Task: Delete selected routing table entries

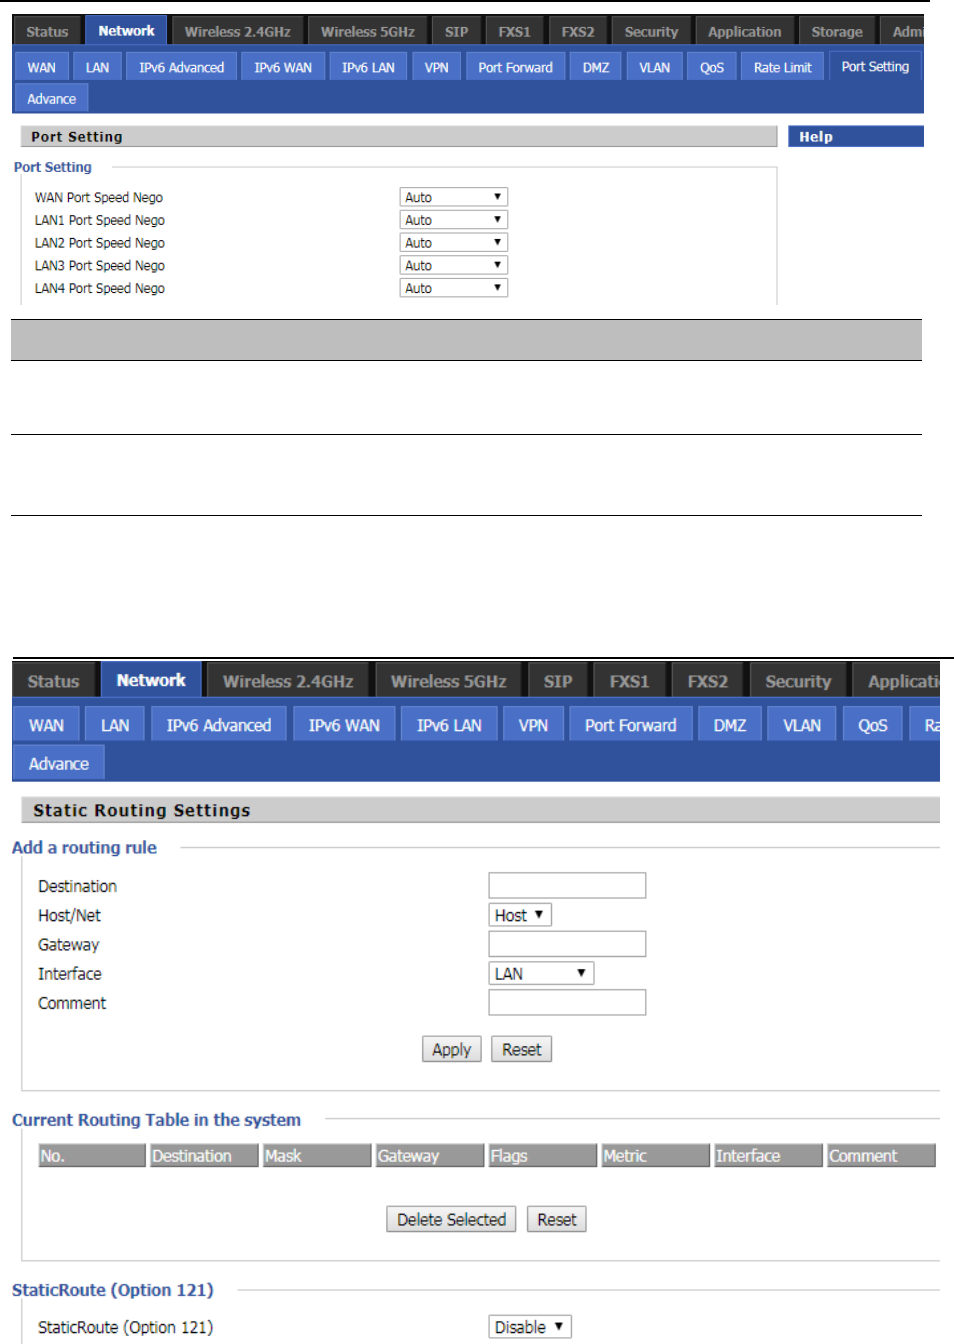Action: pos(451,1219)
